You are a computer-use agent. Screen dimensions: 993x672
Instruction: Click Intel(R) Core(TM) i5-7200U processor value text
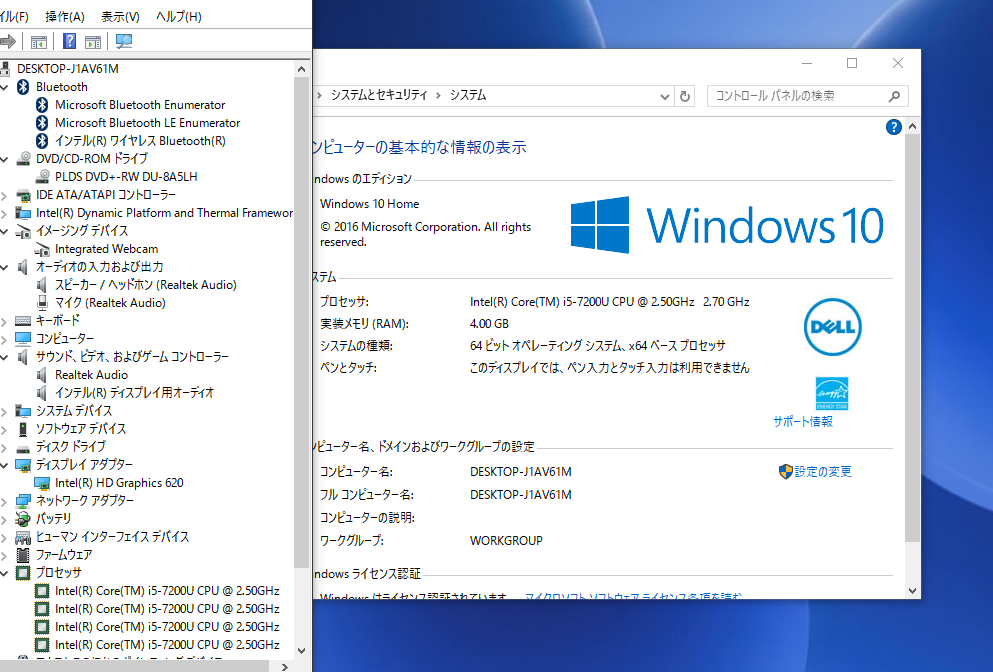[x=610, y=302]
